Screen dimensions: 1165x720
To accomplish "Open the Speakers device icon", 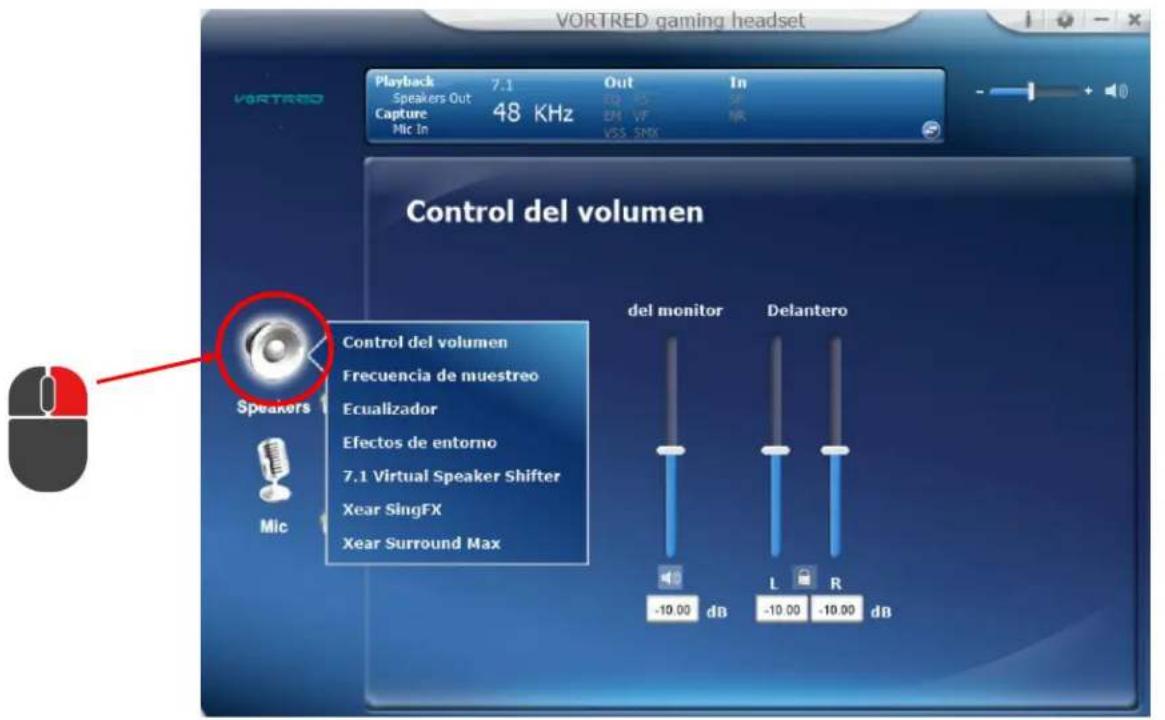I will [273, 347].
